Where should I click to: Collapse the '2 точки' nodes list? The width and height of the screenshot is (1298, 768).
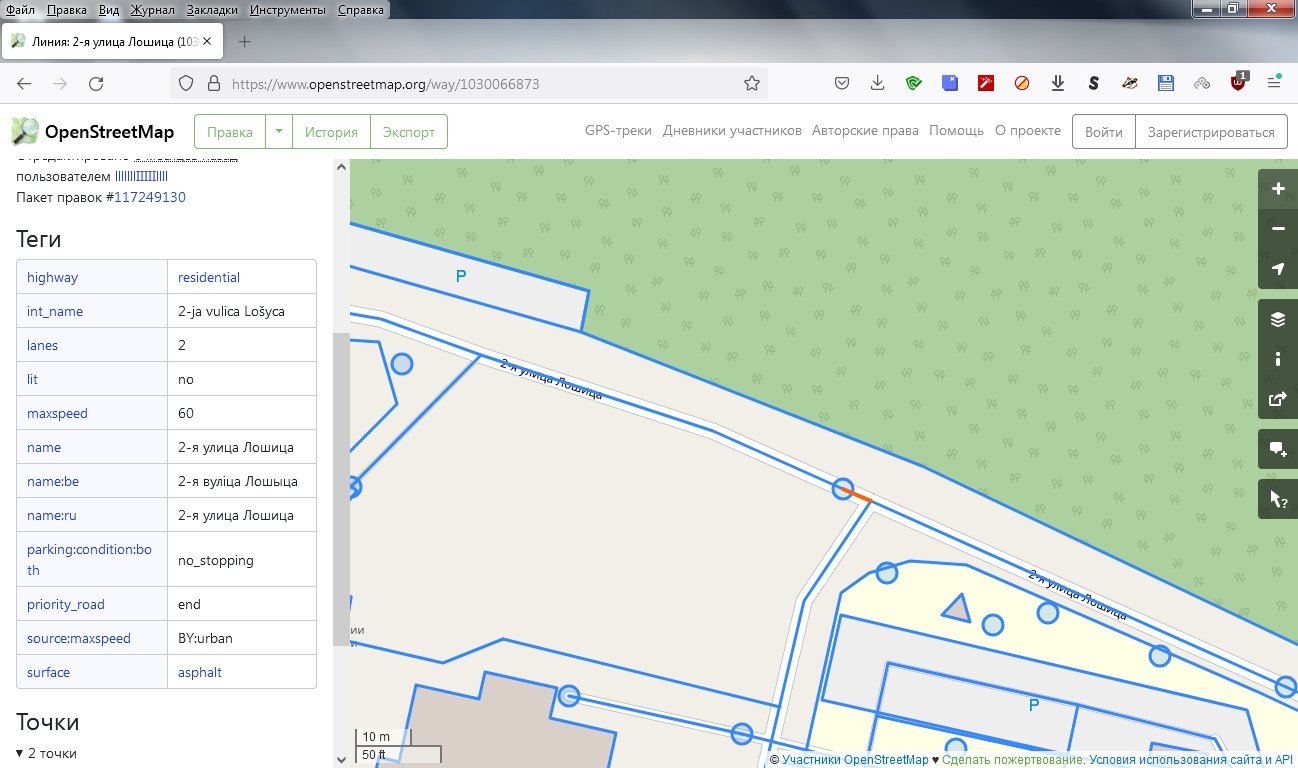20,753
